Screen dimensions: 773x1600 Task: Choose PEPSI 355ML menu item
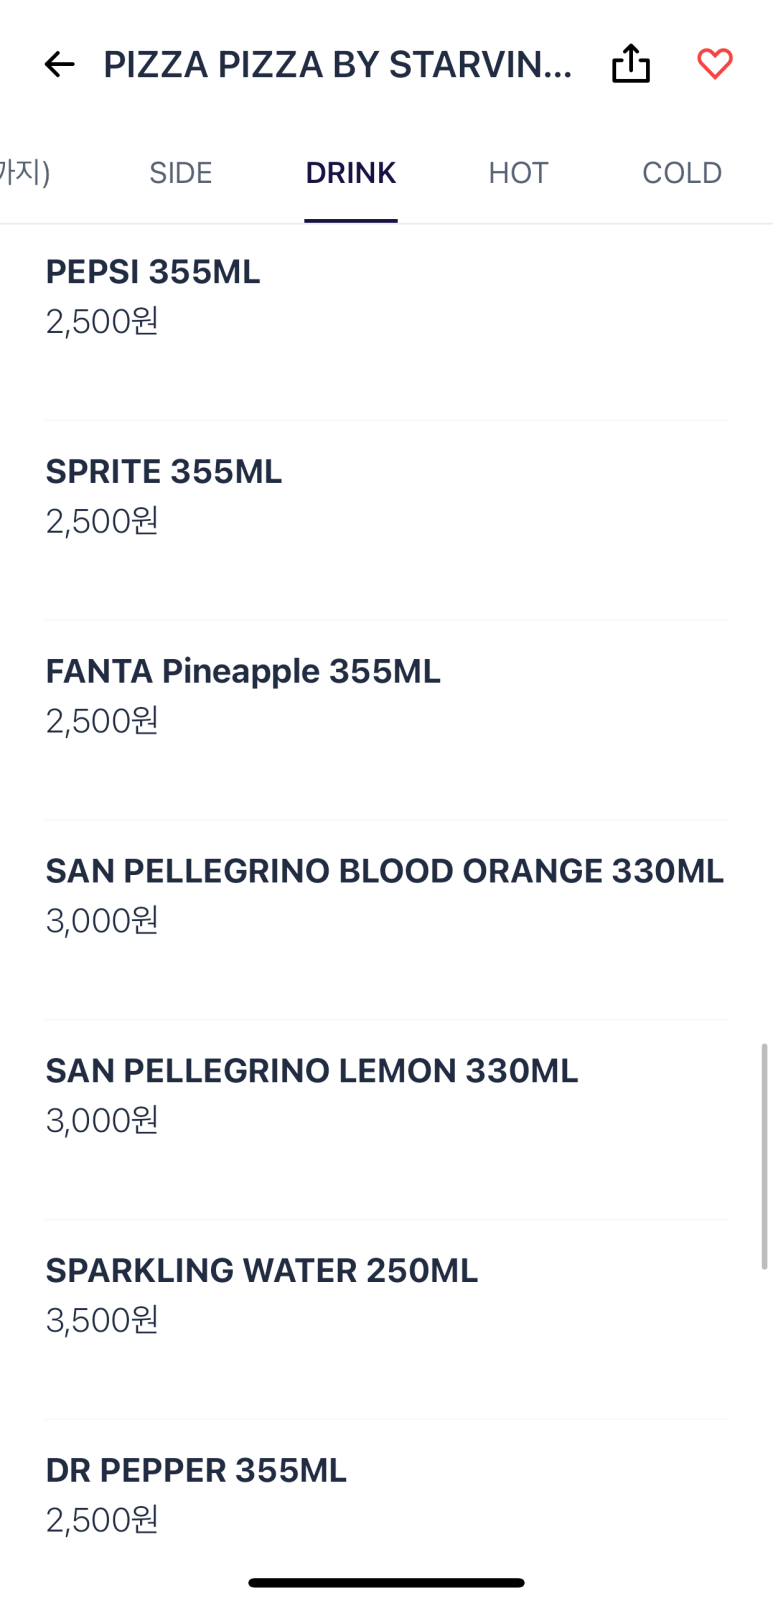(x=386, y=321)
